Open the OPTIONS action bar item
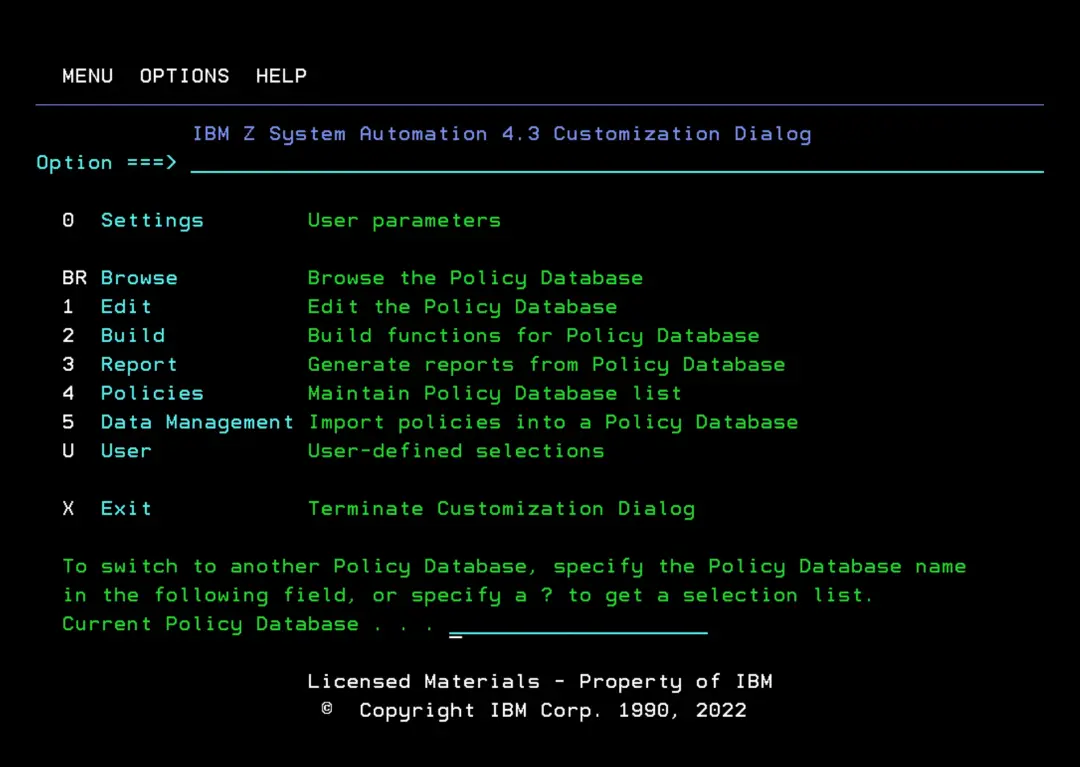This screenshot has width=1080, height=767. (184, 76)
